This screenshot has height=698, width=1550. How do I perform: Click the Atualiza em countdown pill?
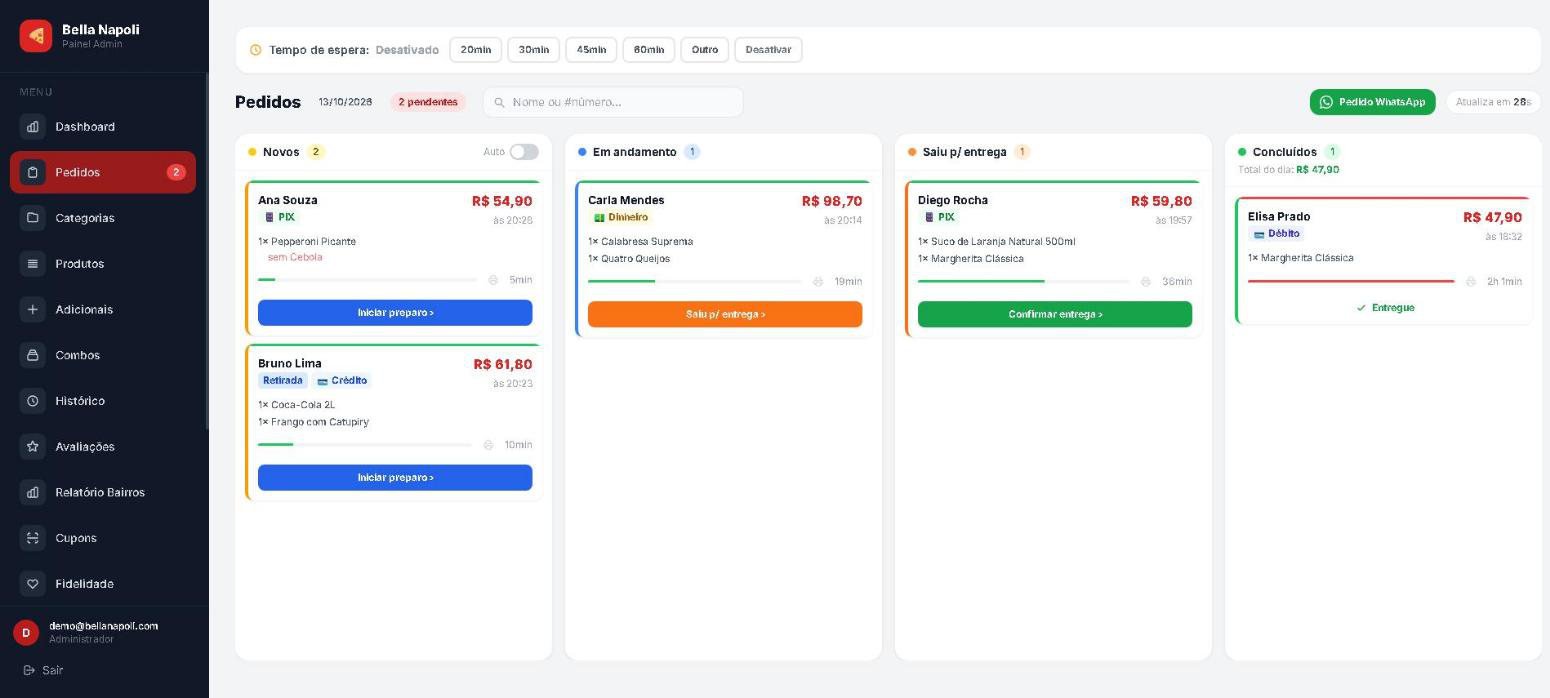[x=1493, y=102]
